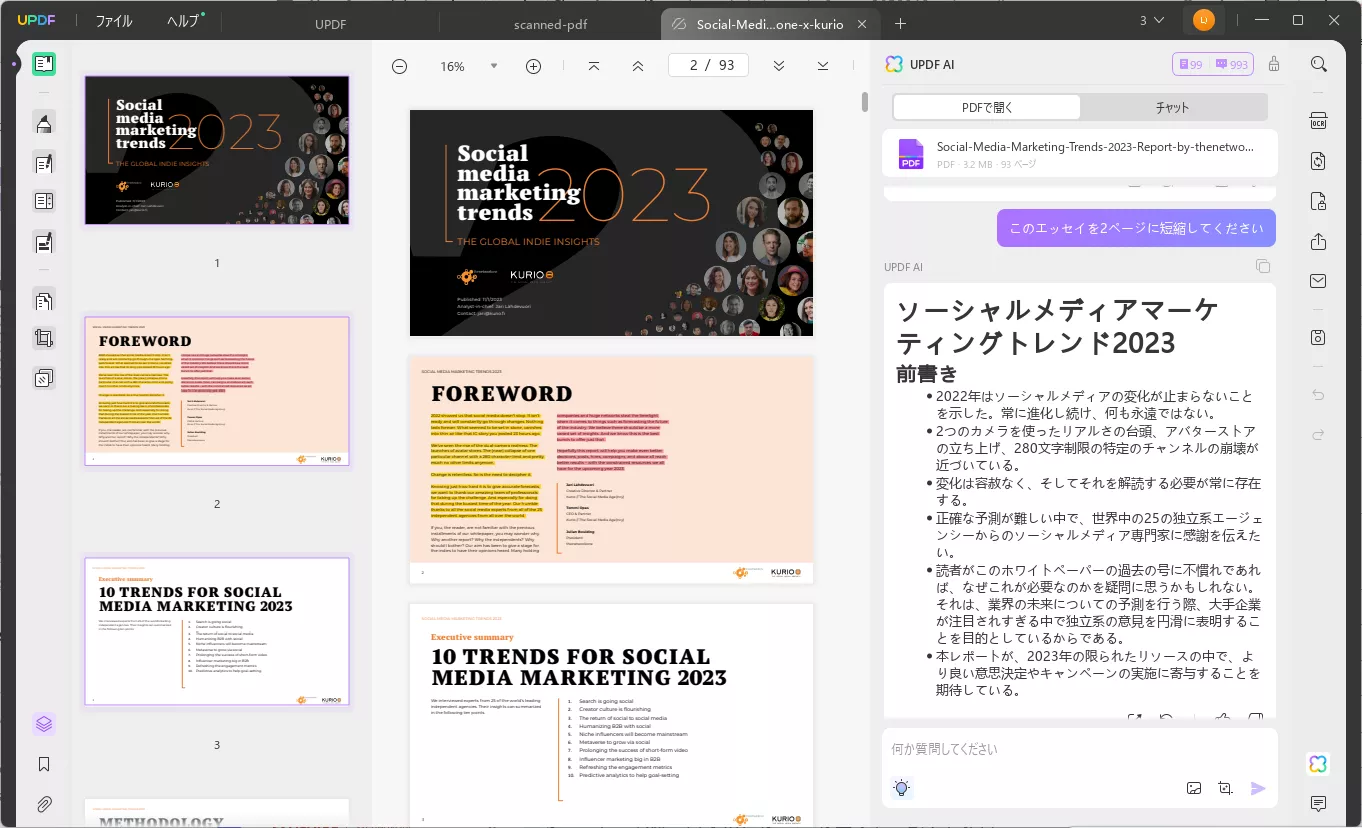Click the 何か質問してください input box
Viewport: 1362px width, 828px height.
[1079, 749]
